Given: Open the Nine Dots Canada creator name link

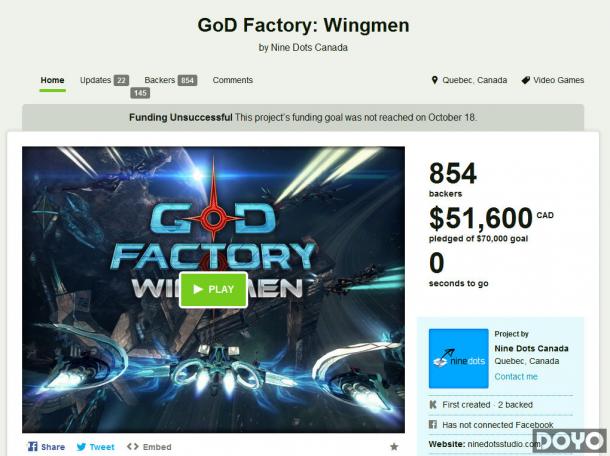Looking at the screenshot, I should 531,348.
